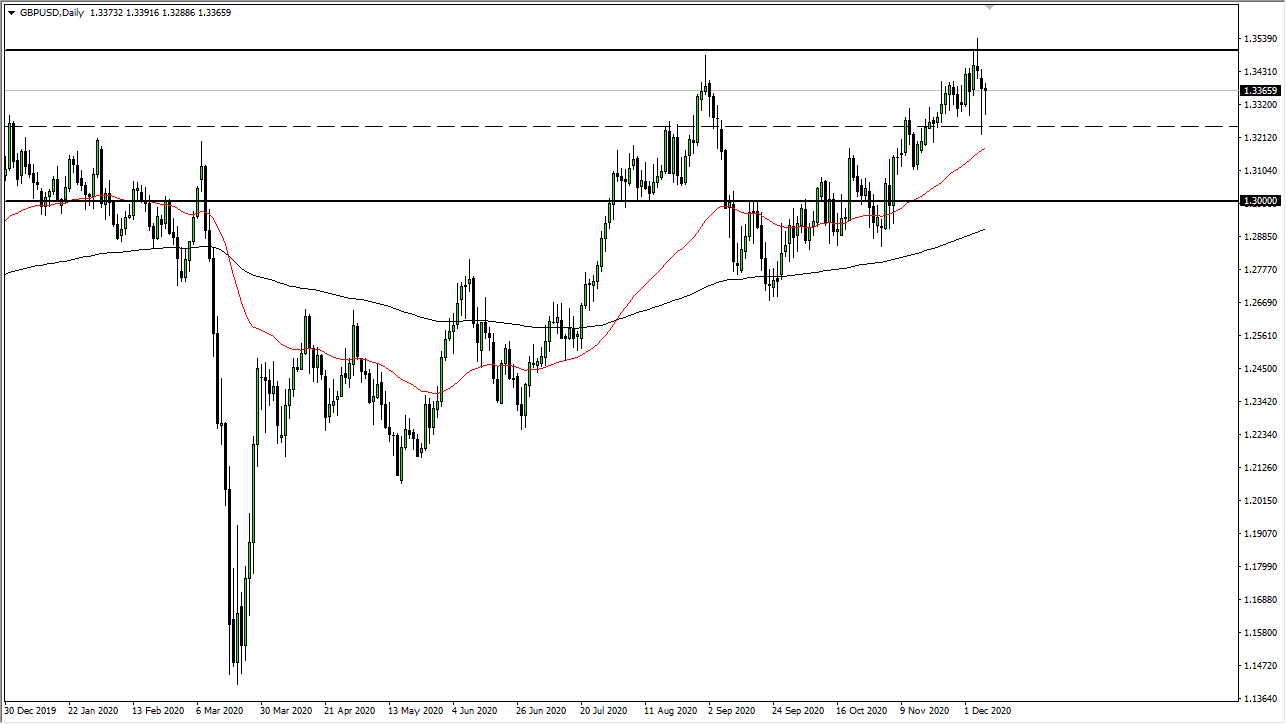The image size is (1286, 724).
Task: Click the 6 Mar 2020 date label
Action: coord(219,712)
